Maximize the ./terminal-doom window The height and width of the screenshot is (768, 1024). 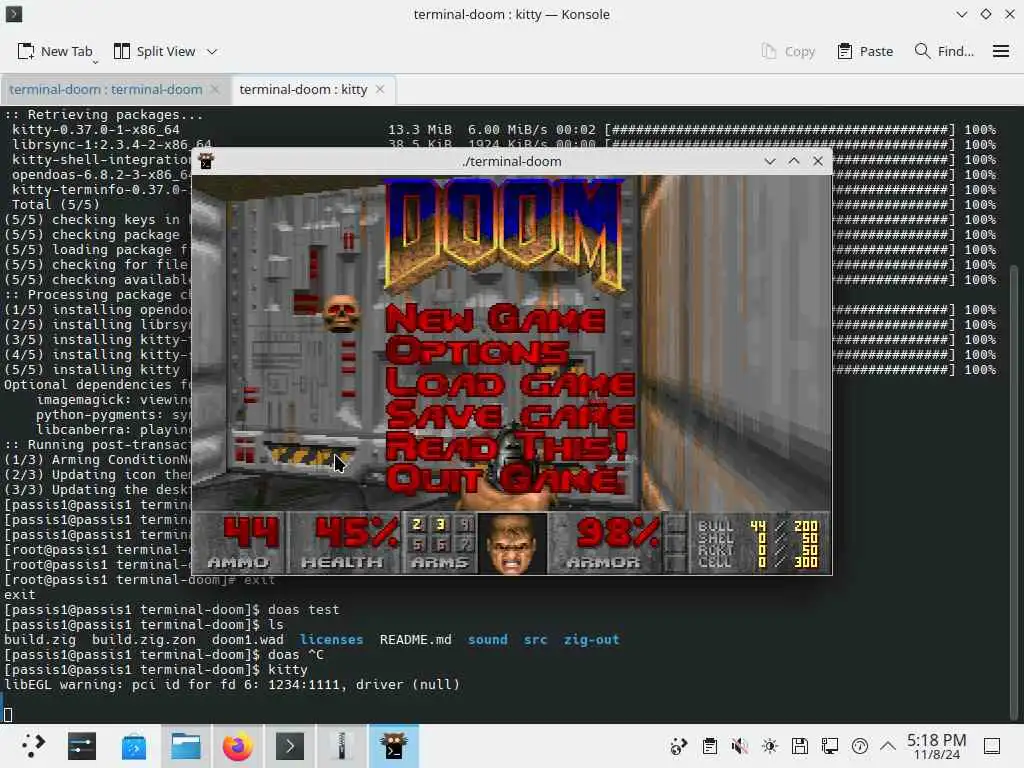tap(793, 161)
